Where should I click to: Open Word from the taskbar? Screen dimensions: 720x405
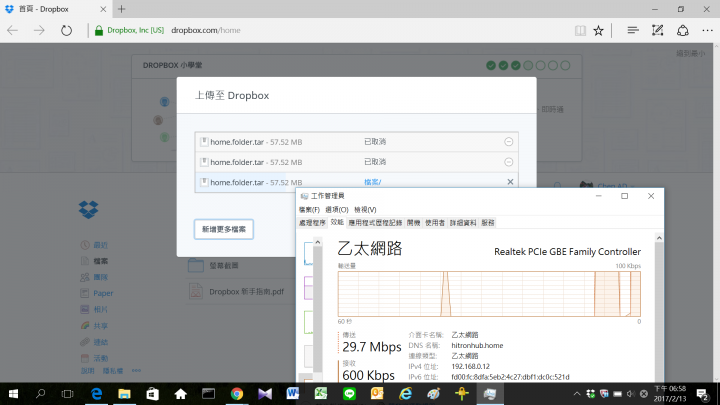pos(292,394)
